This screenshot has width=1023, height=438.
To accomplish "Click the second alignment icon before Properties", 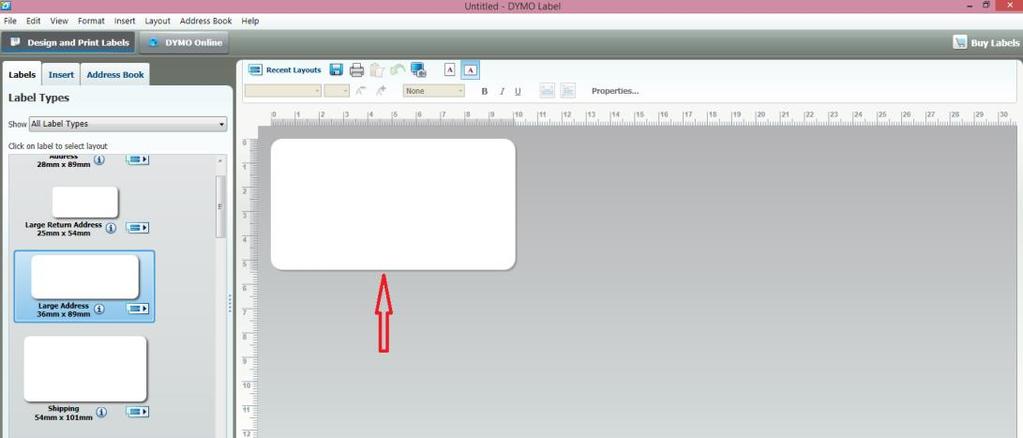I will coord(568,91).
